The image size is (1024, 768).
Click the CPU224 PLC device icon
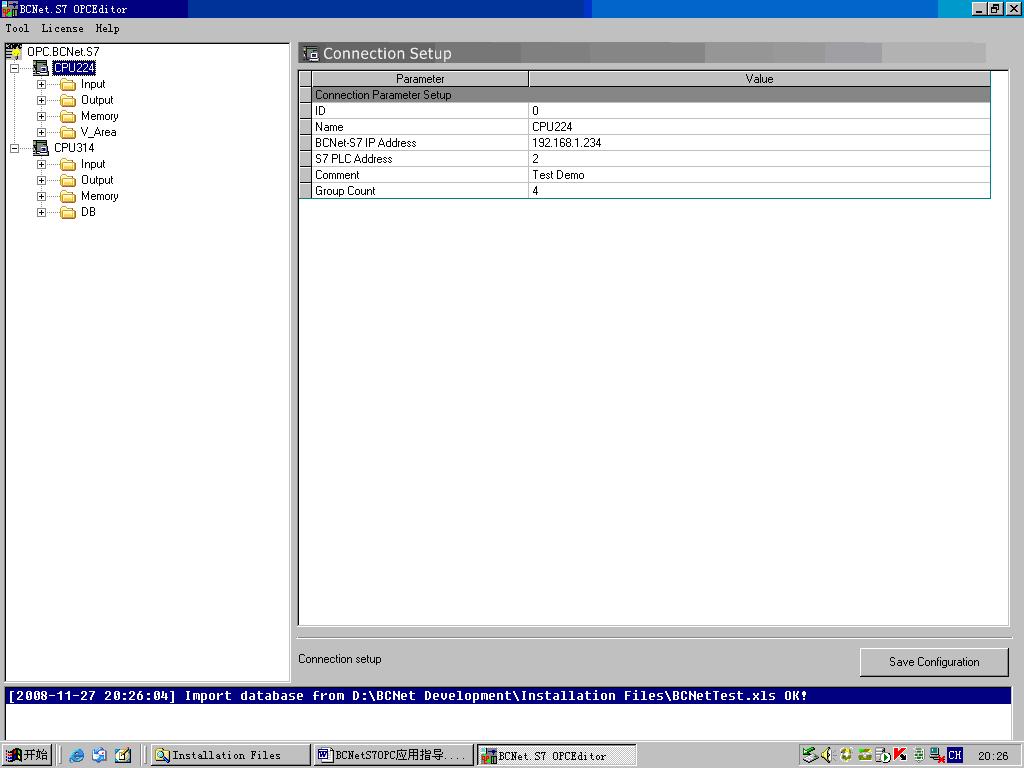(40, 67)
